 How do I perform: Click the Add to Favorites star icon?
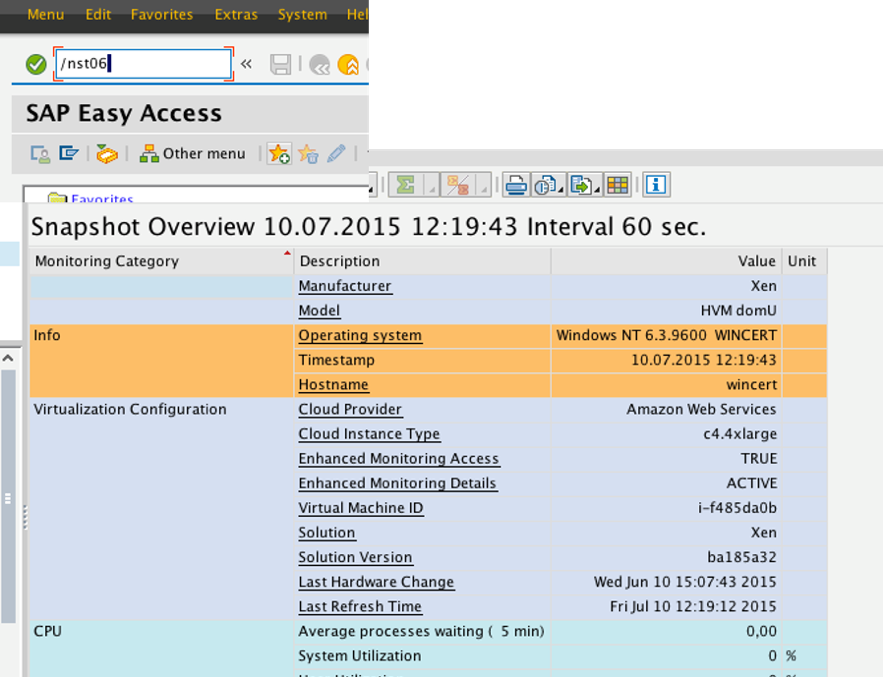point(279,153)
